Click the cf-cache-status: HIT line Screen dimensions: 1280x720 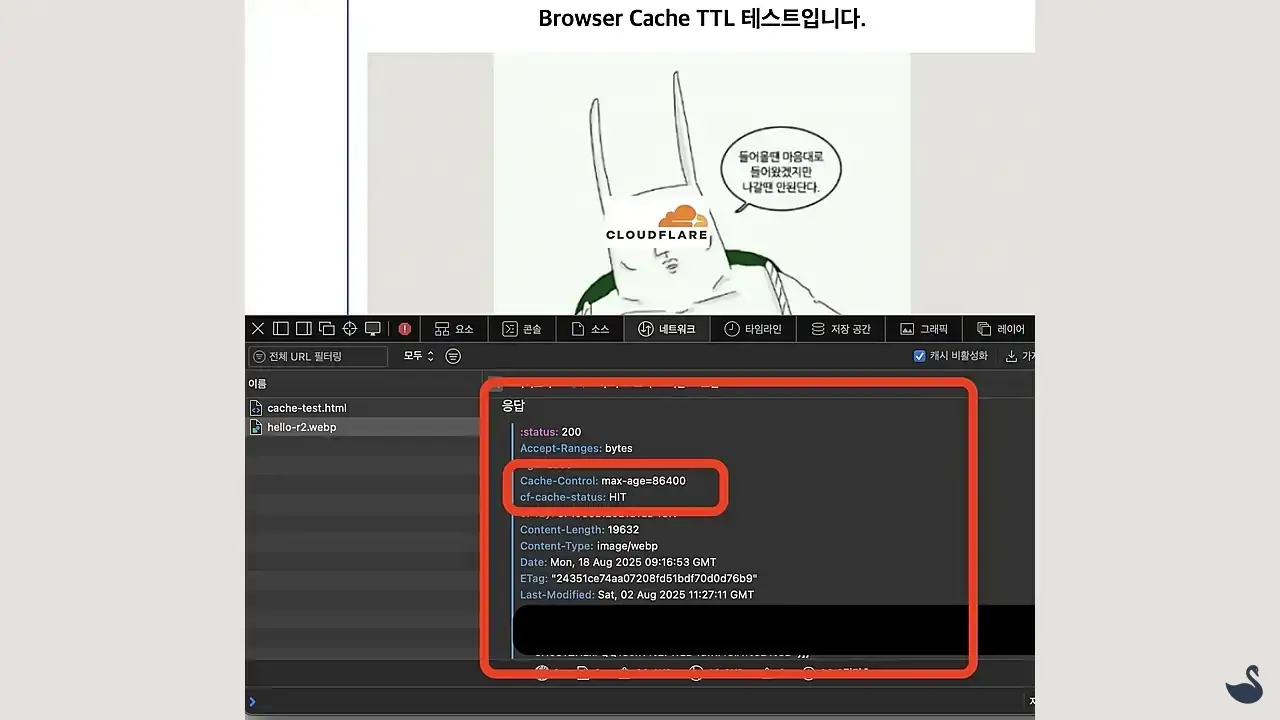click(573, 497)
